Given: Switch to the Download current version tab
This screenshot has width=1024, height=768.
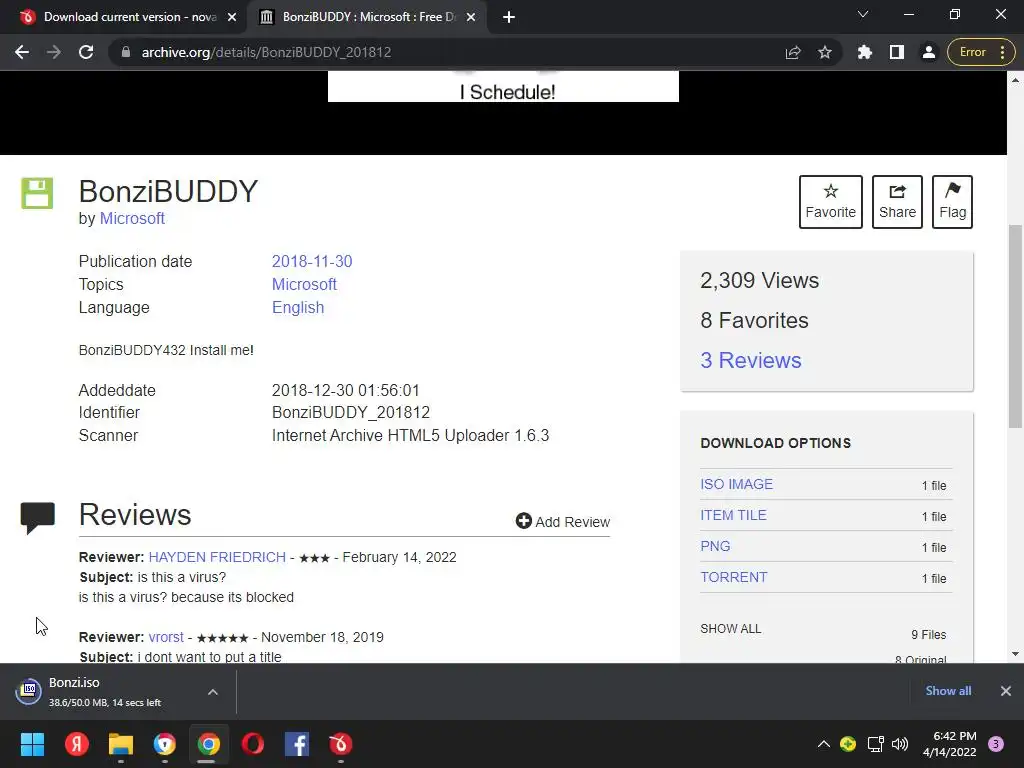Looking at the screenshot, I should tap(129, 17).
